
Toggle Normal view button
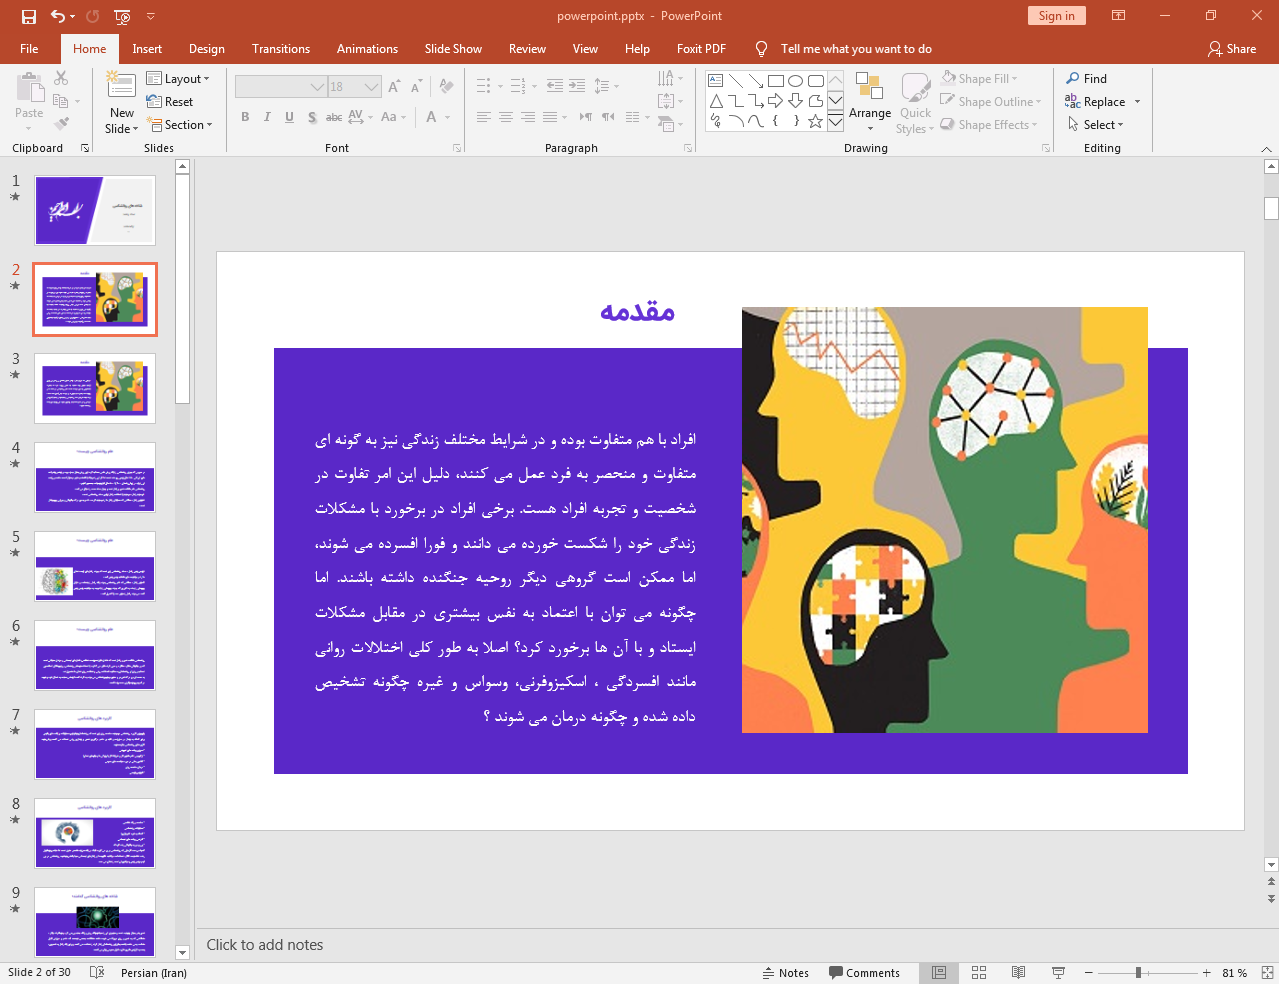click(939, 972)
